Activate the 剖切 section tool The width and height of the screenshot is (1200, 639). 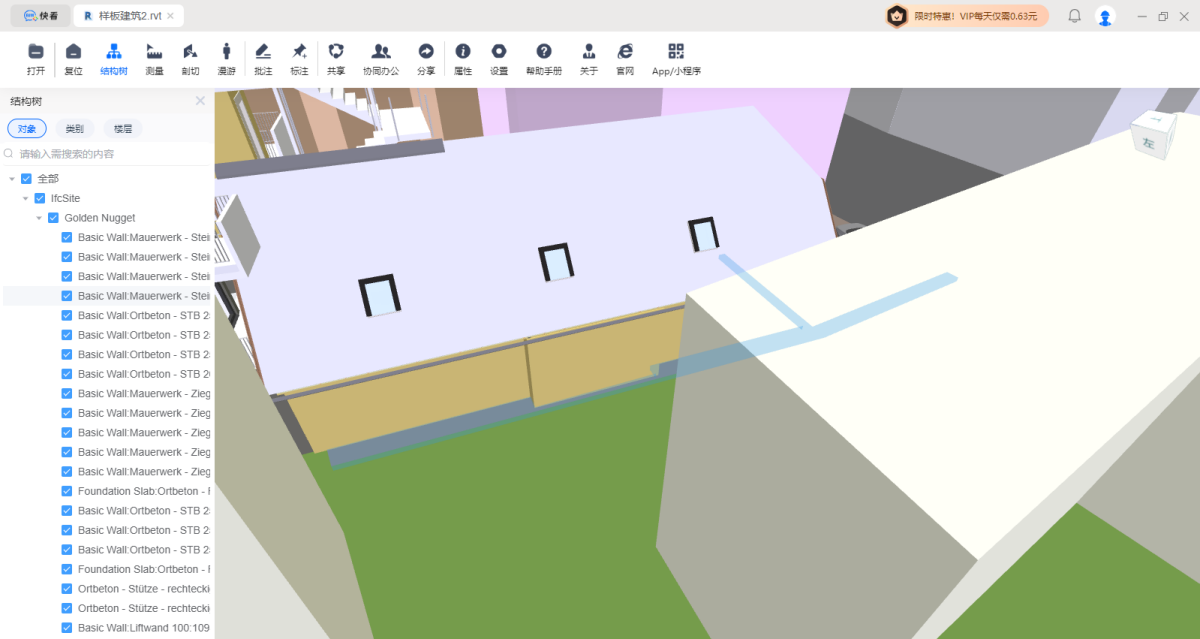pyautogui.click(x=190, y=53)
